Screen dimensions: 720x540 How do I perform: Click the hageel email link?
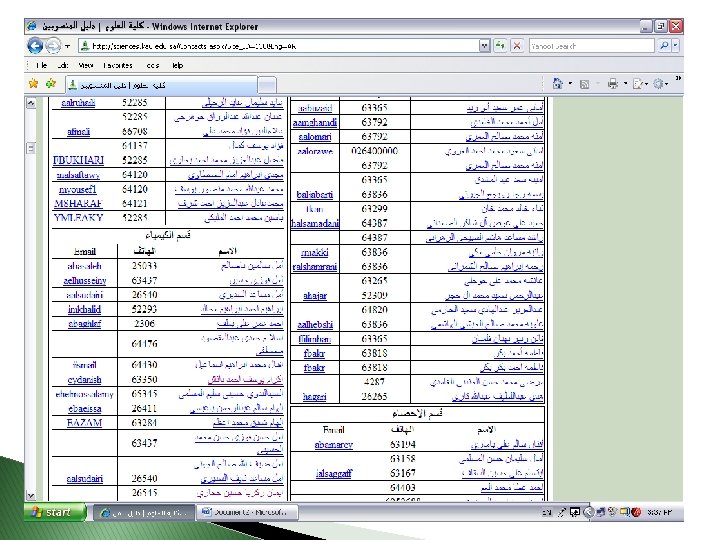click(315, 397)
